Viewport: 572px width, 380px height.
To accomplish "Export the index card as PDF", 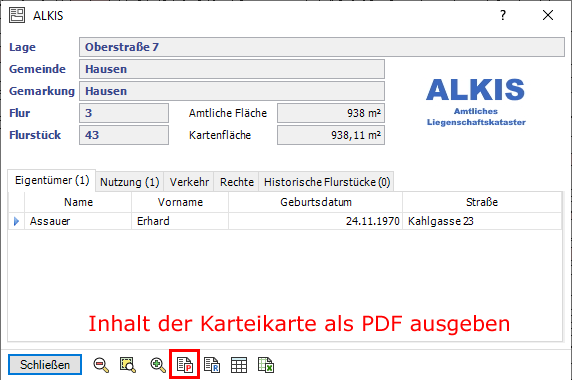I will coord(185,365).
